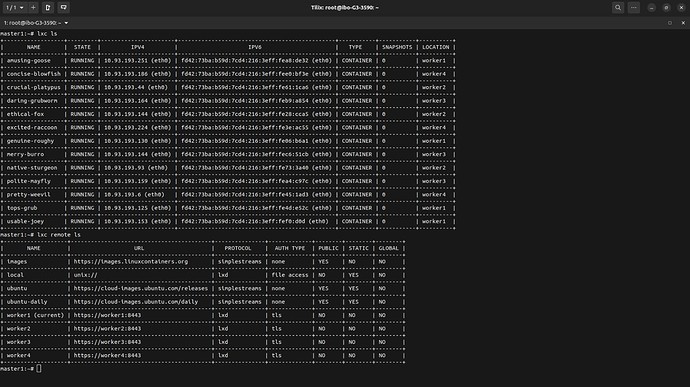The width and height of the screenshot is (690, 387).
Task: Add terminal down split icon
Action: (63, 7)
